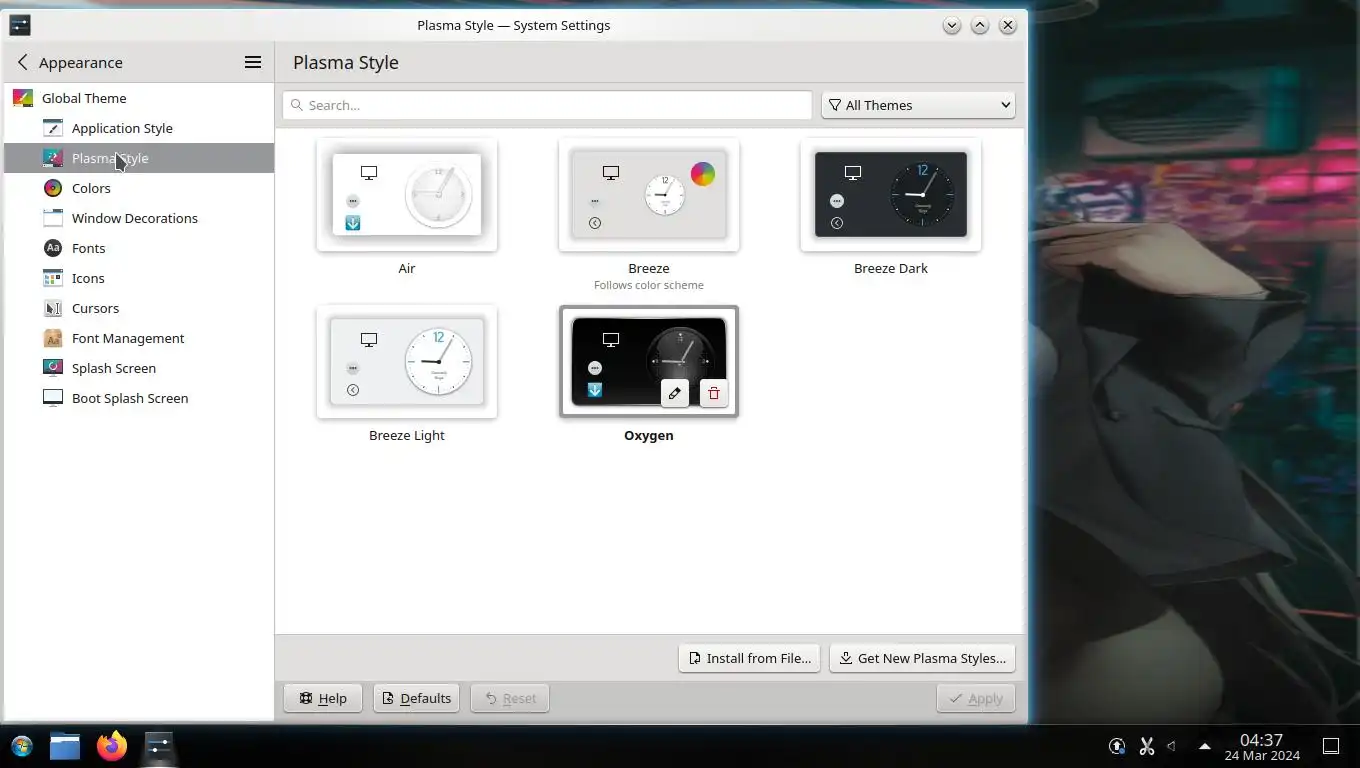Select the Breeze plasma style thumbnail
Viewport: 1360px width, 768px height.
point(649,195)
